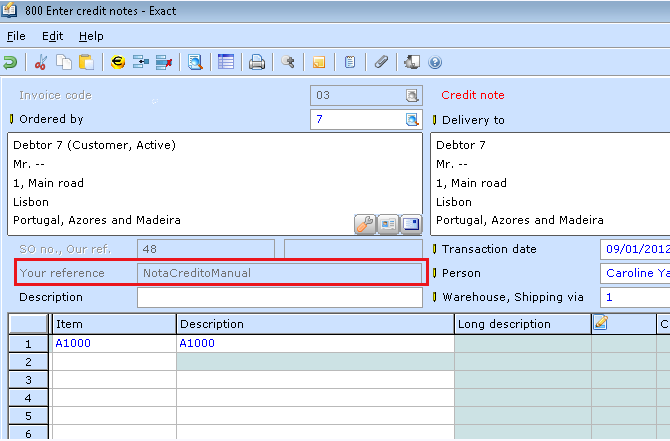Click the Transaction date field 09/01/2012

point(635,249)
